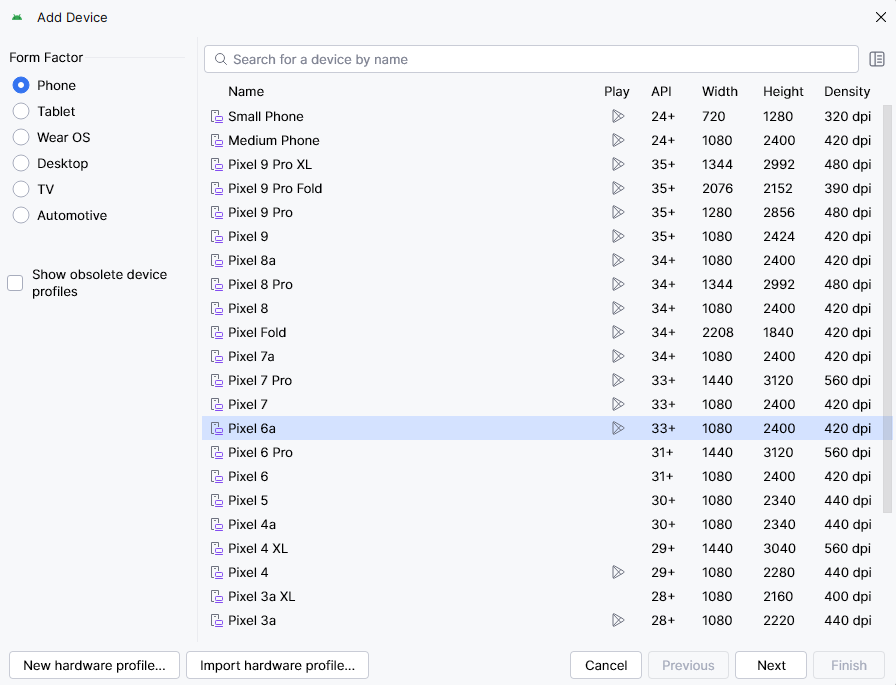
Task: Select the Automotive form factor option
Action: tap(21, 215)
